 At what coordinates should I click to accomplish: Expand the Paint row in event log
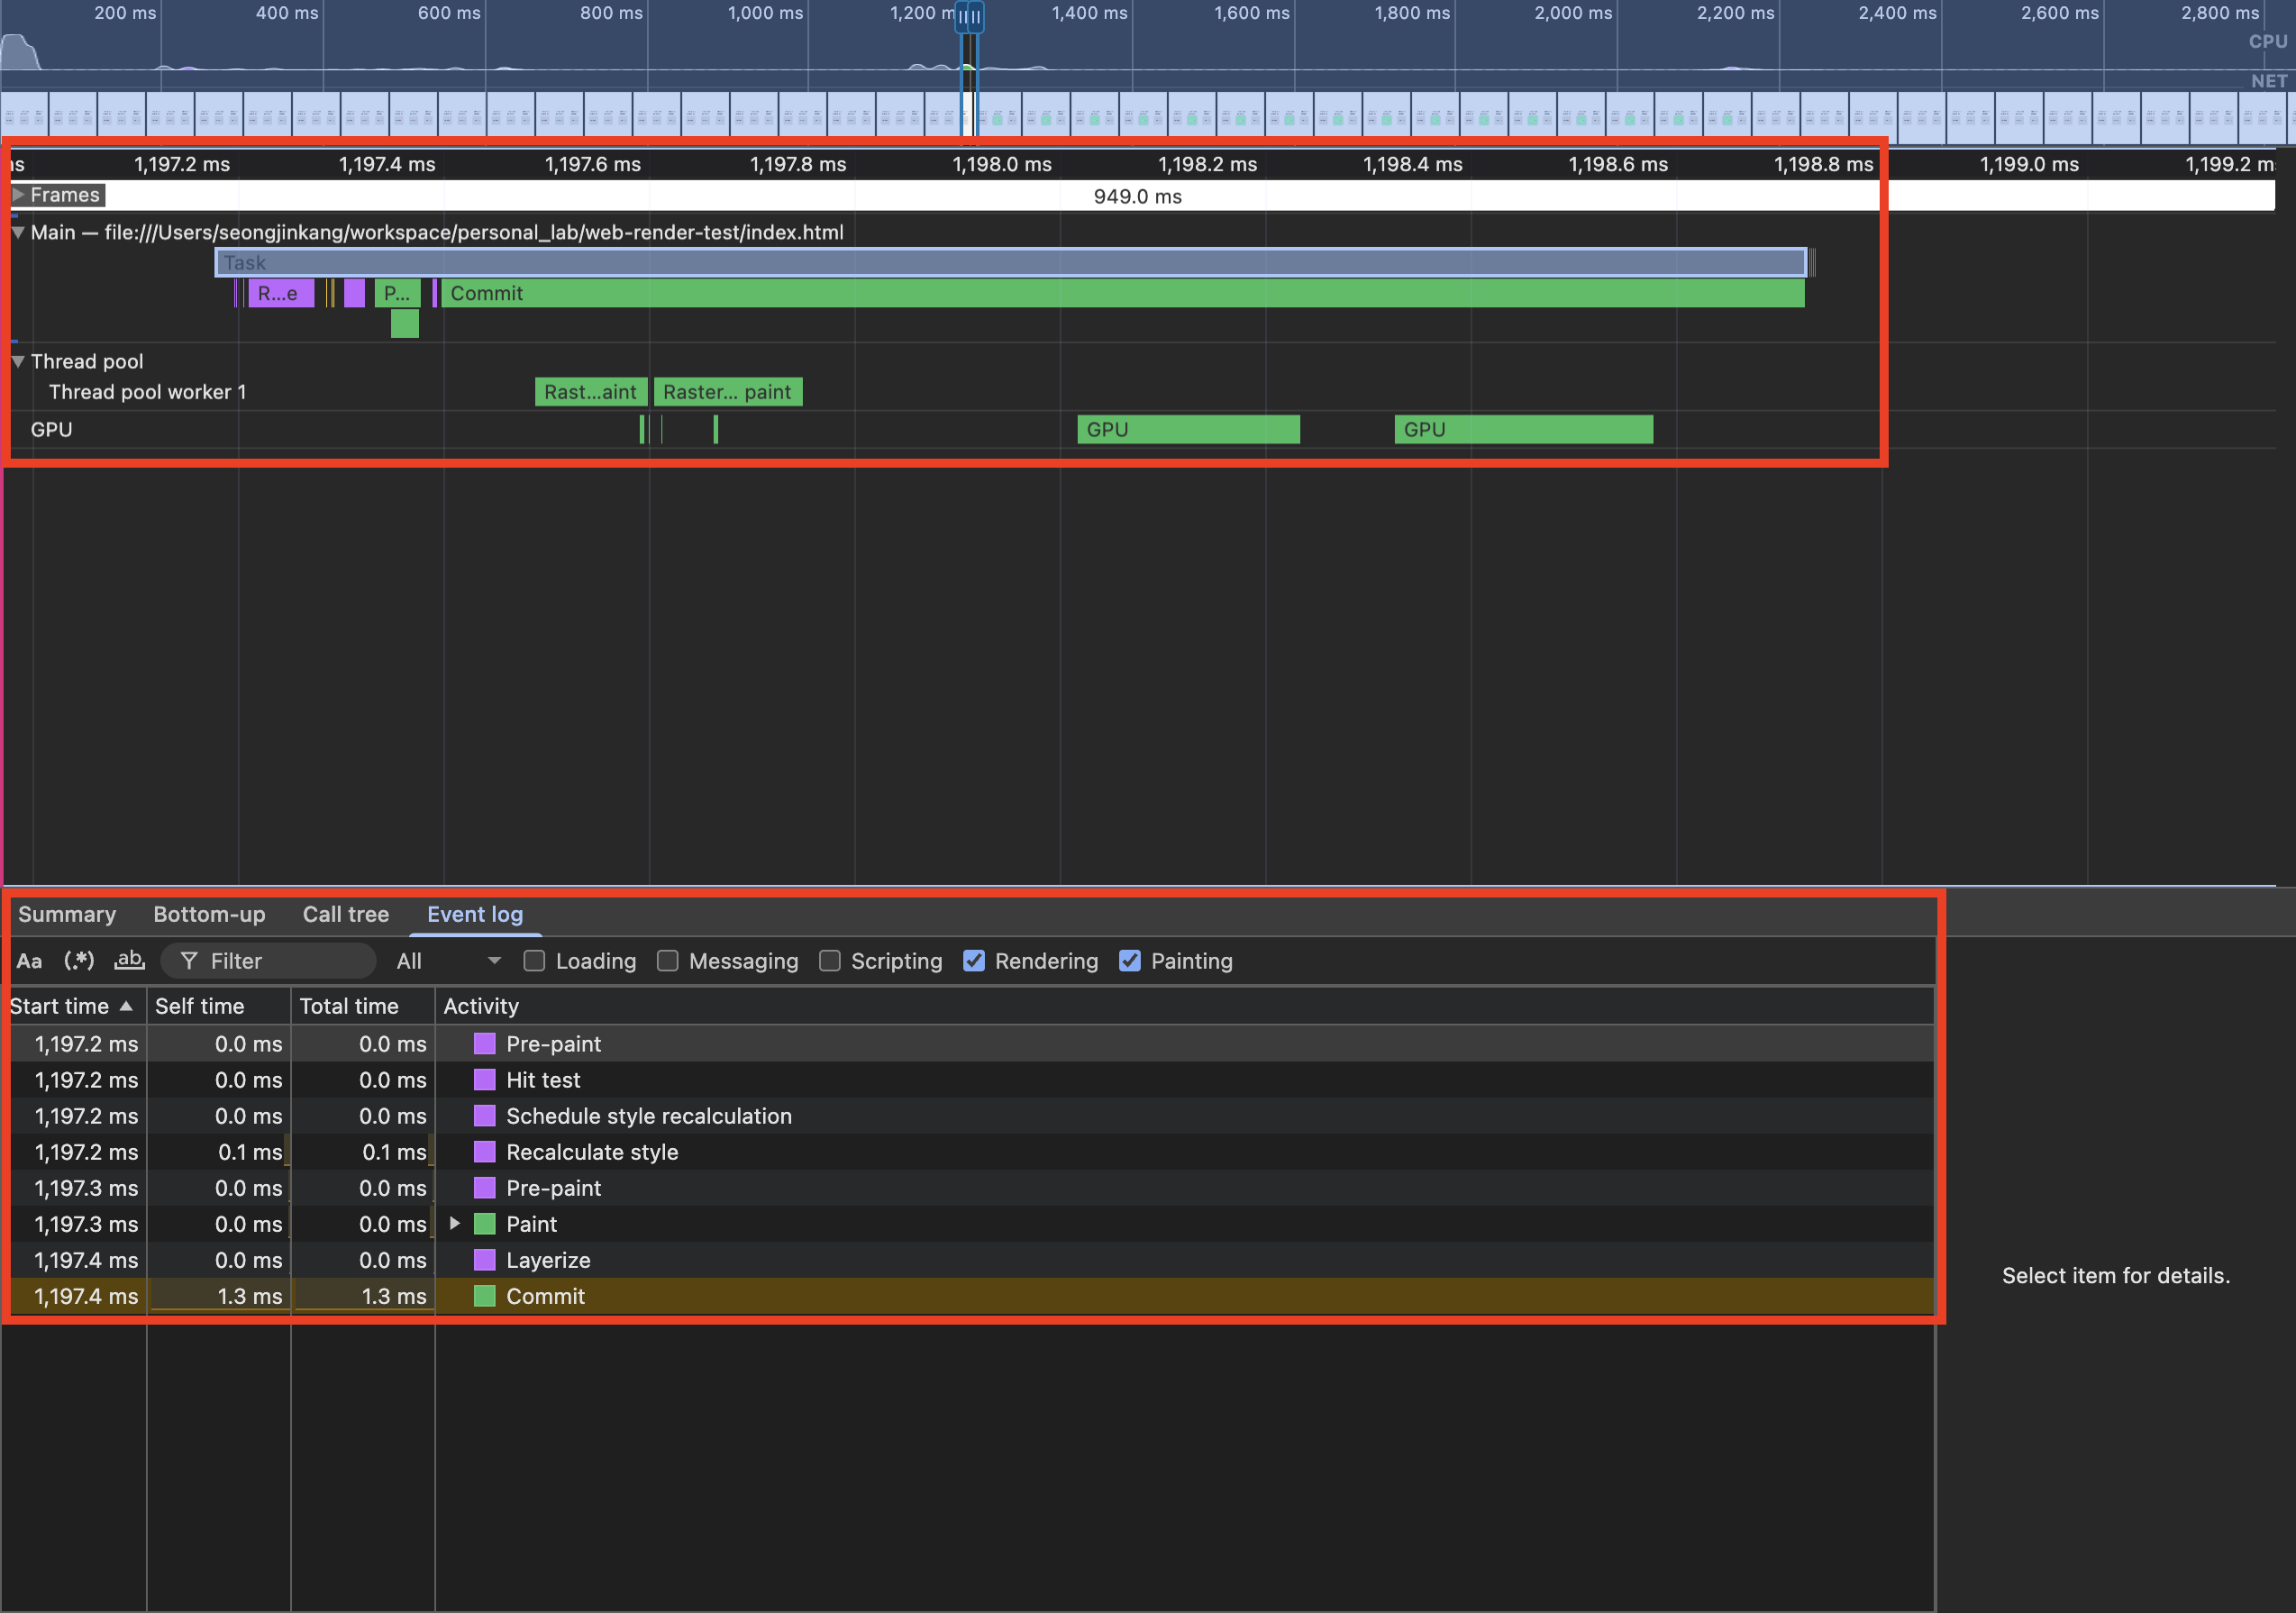pos(455,1224)
